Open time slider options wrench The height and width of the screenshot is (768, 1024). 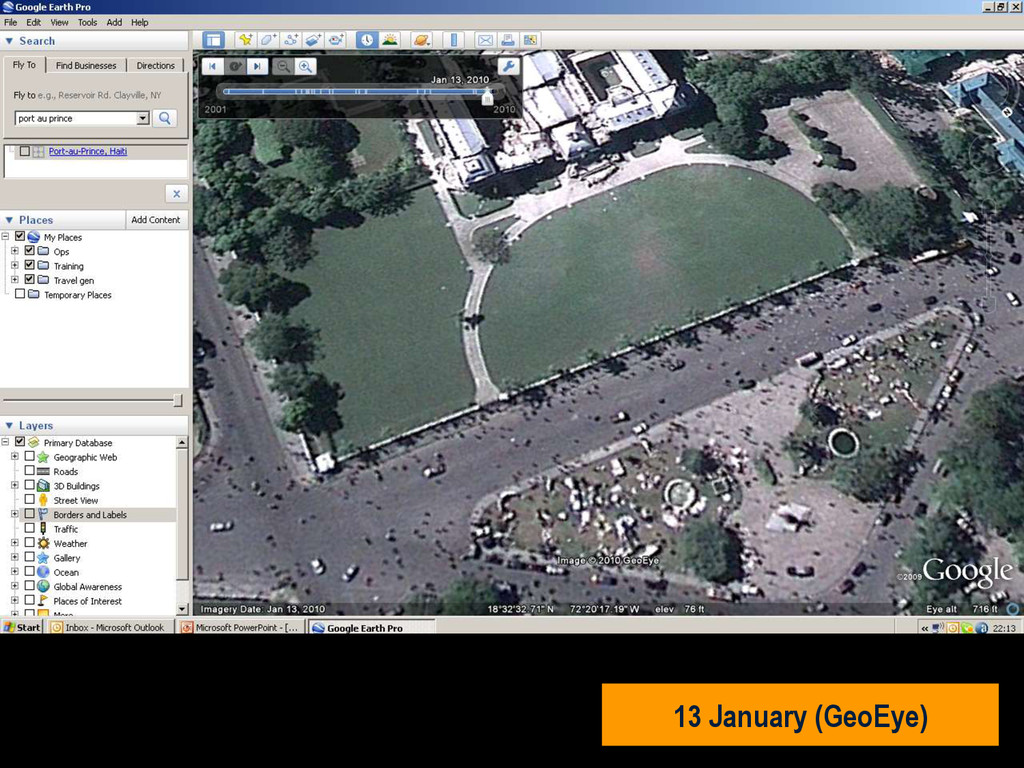[x=508, y=66]
